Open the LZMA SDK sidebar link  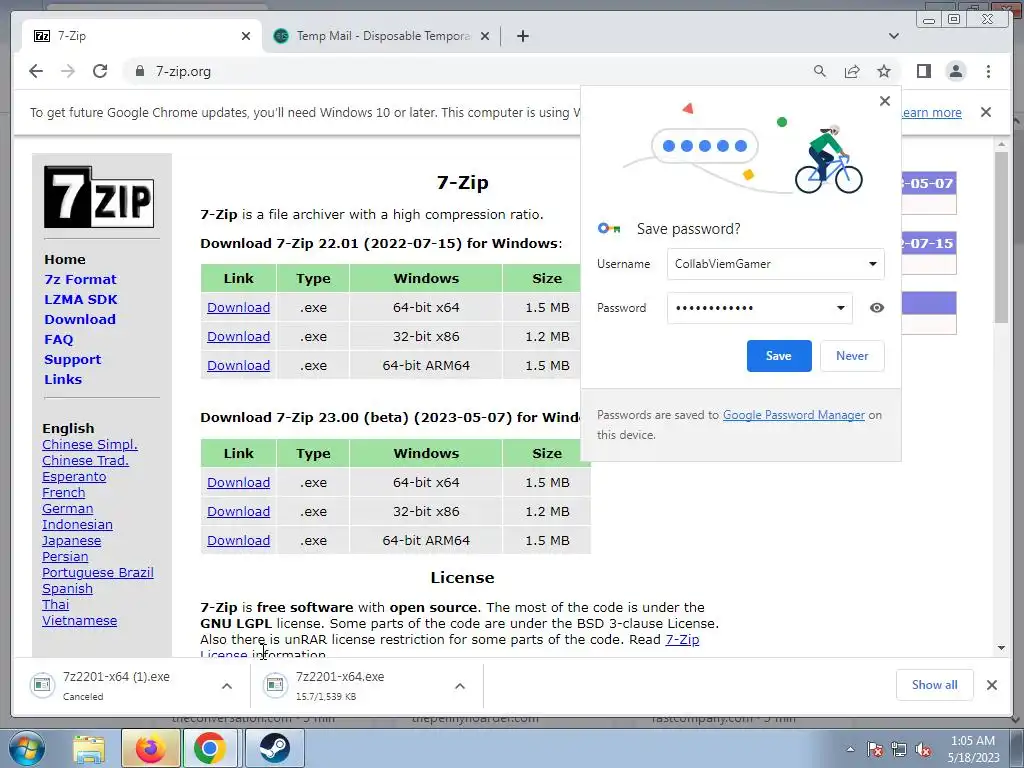81,300
